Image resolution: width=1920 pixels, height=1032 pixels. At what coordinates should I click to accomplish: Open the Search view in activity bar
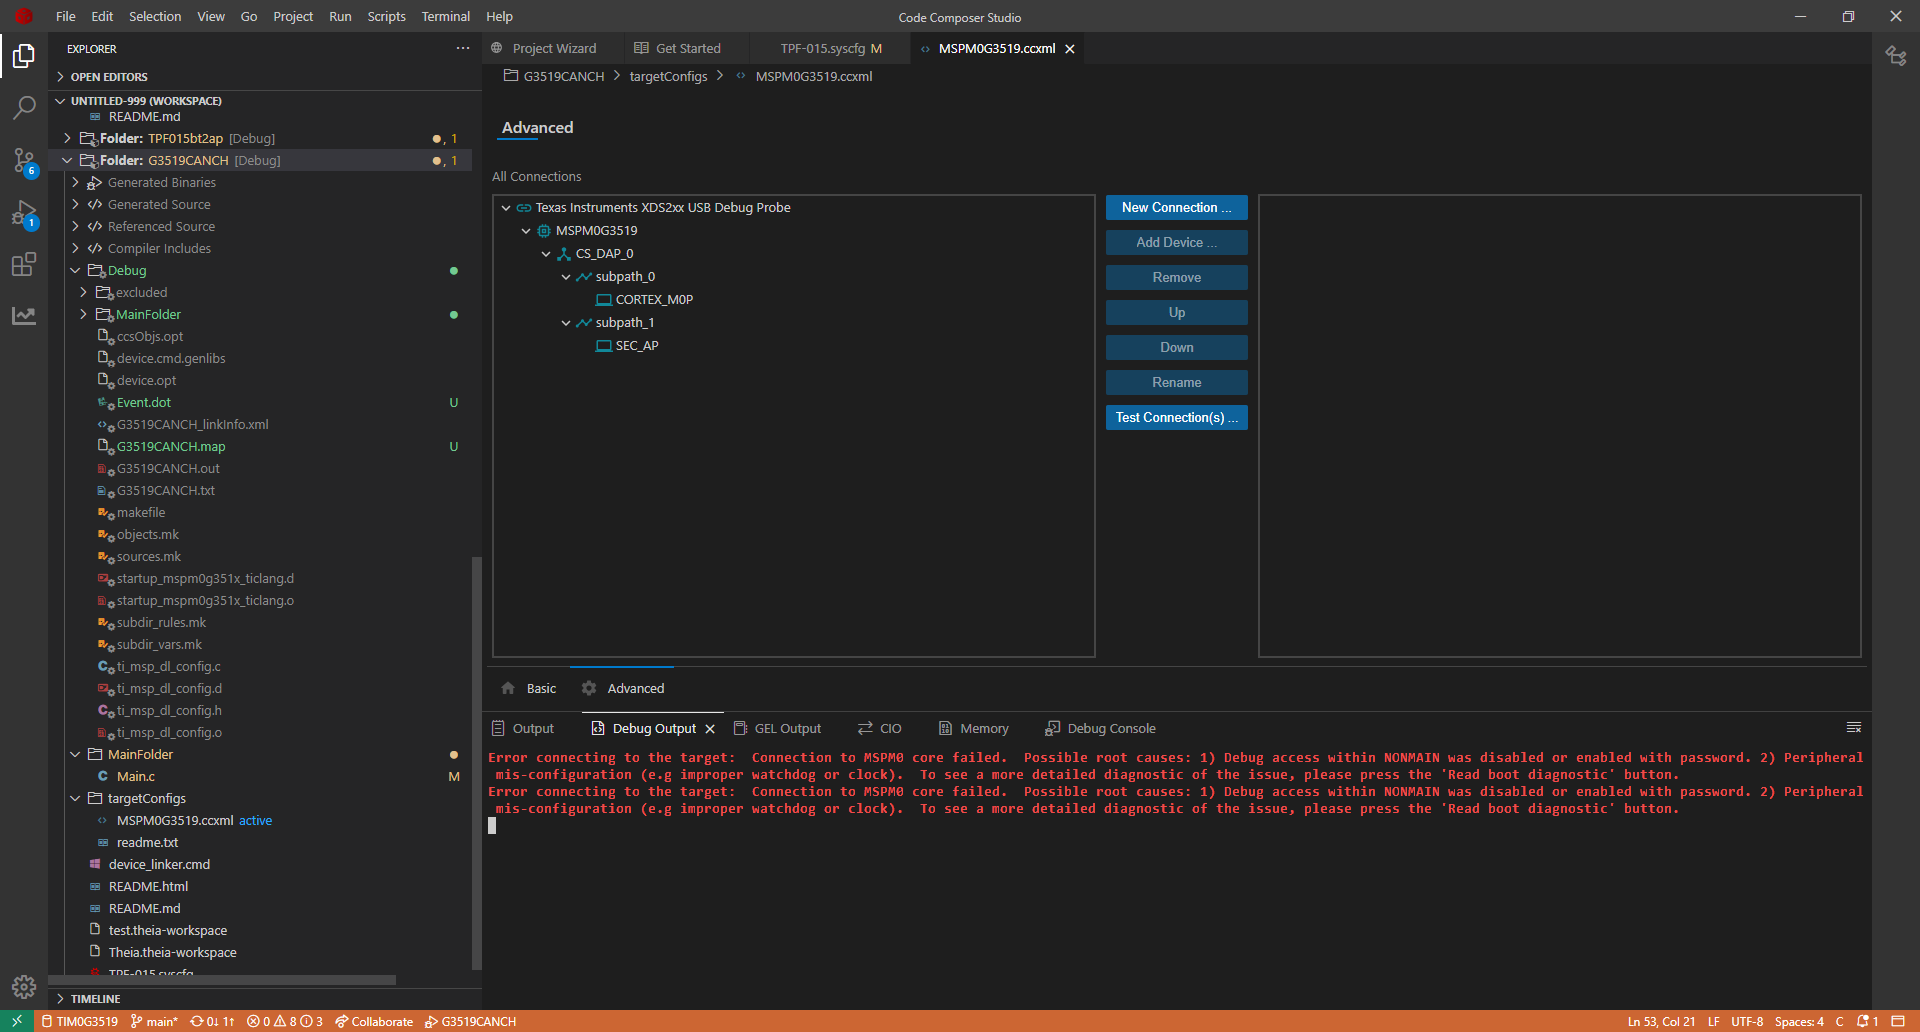(x=24, y=108)
